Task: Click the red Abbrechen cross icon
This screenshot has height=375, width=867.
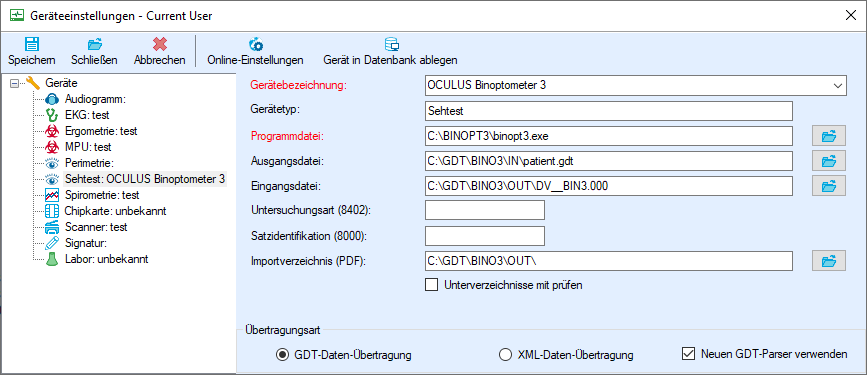Action: click(x=160, y=44)
